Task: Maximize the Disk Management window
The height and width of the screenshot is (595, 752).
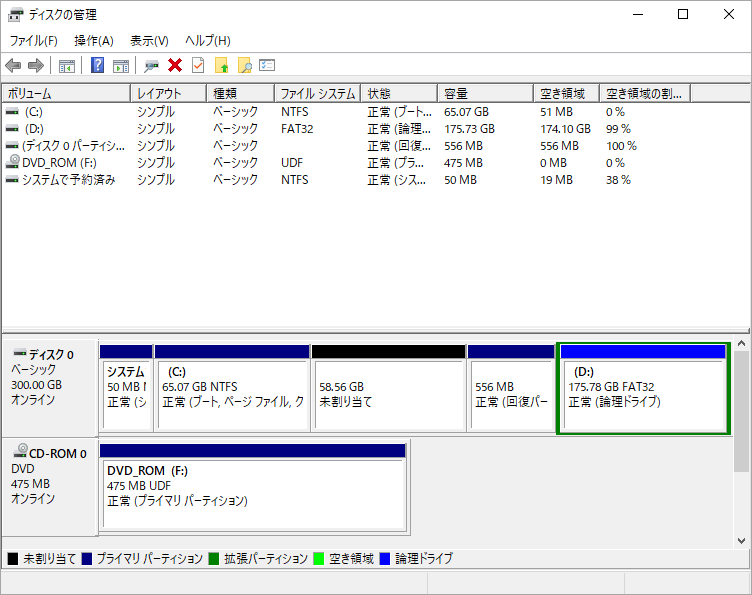Action: coord(683,14)
